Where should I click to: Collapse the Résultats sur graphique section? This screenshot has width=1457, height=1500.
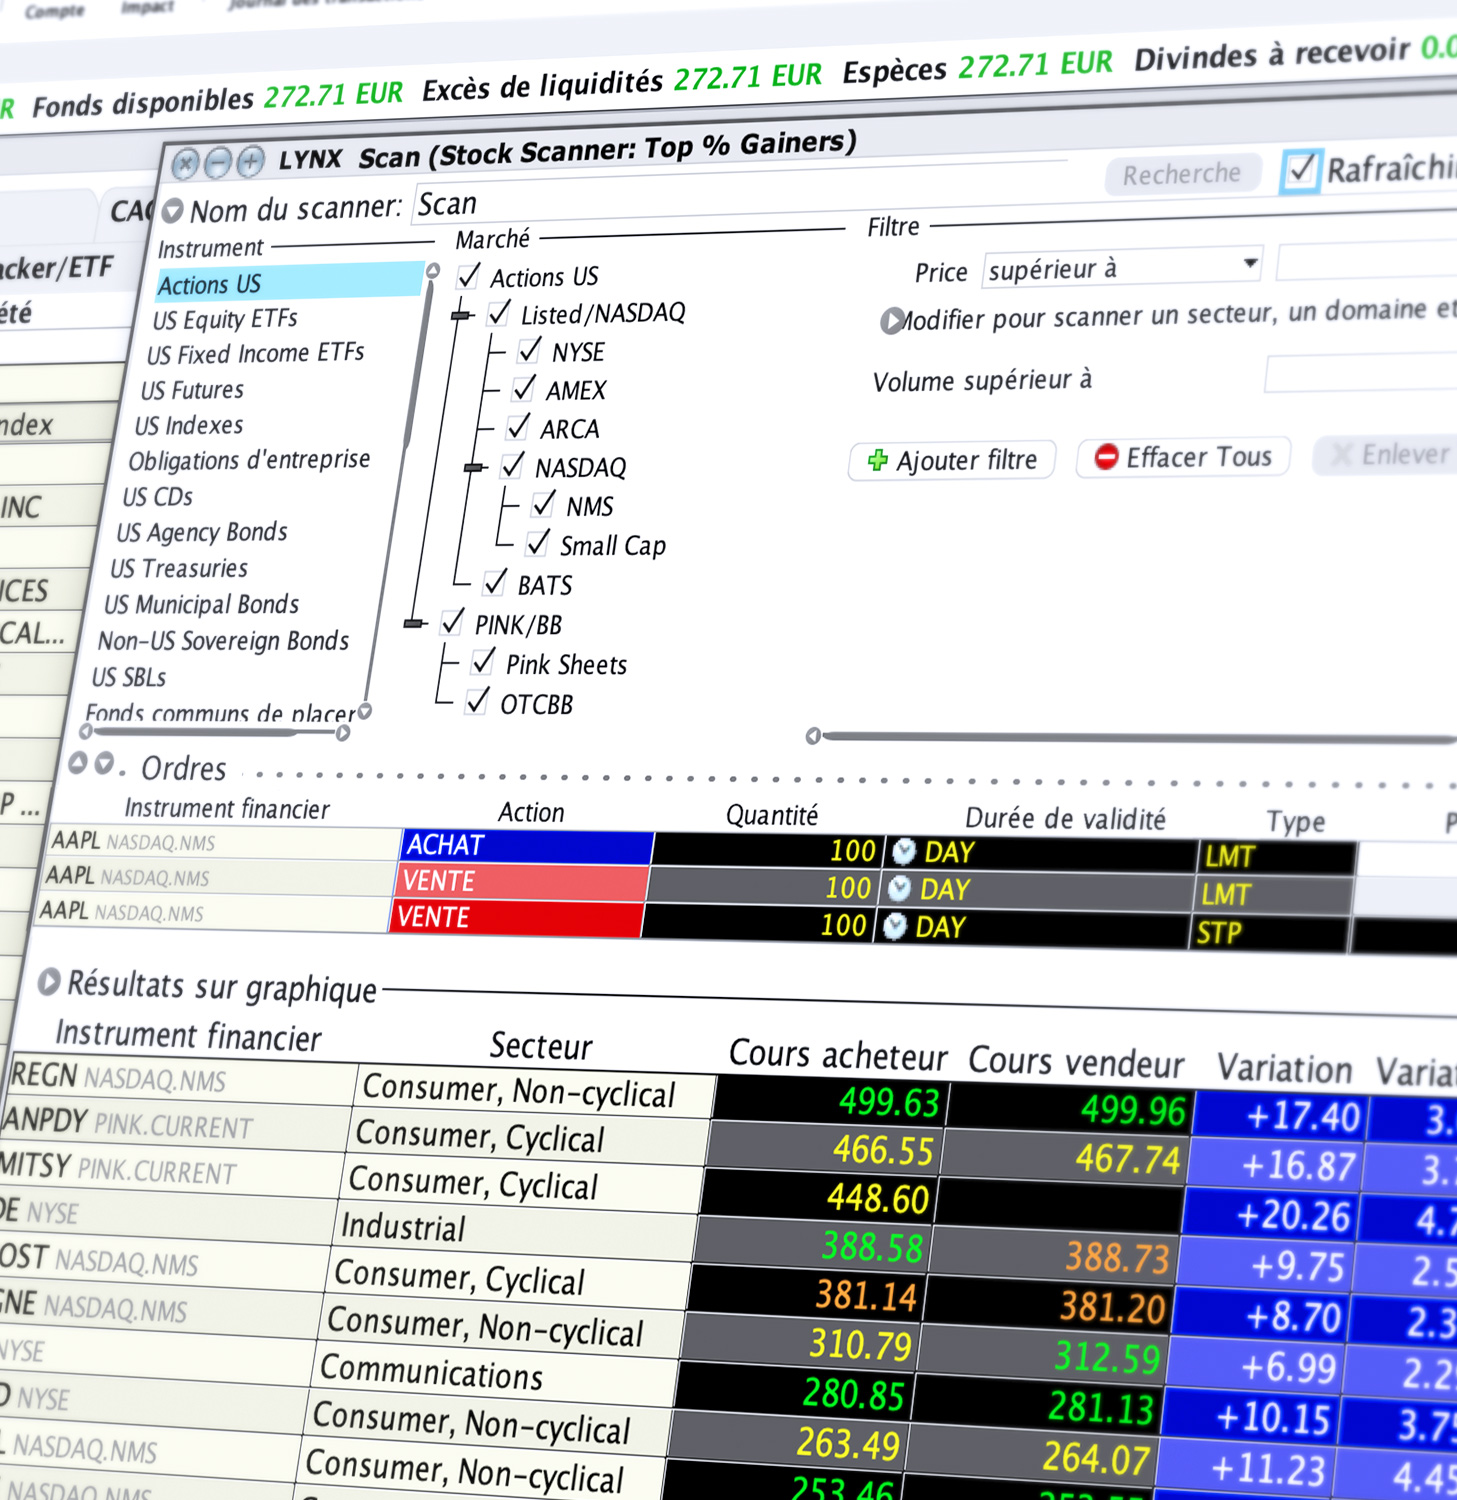(48, 982)
